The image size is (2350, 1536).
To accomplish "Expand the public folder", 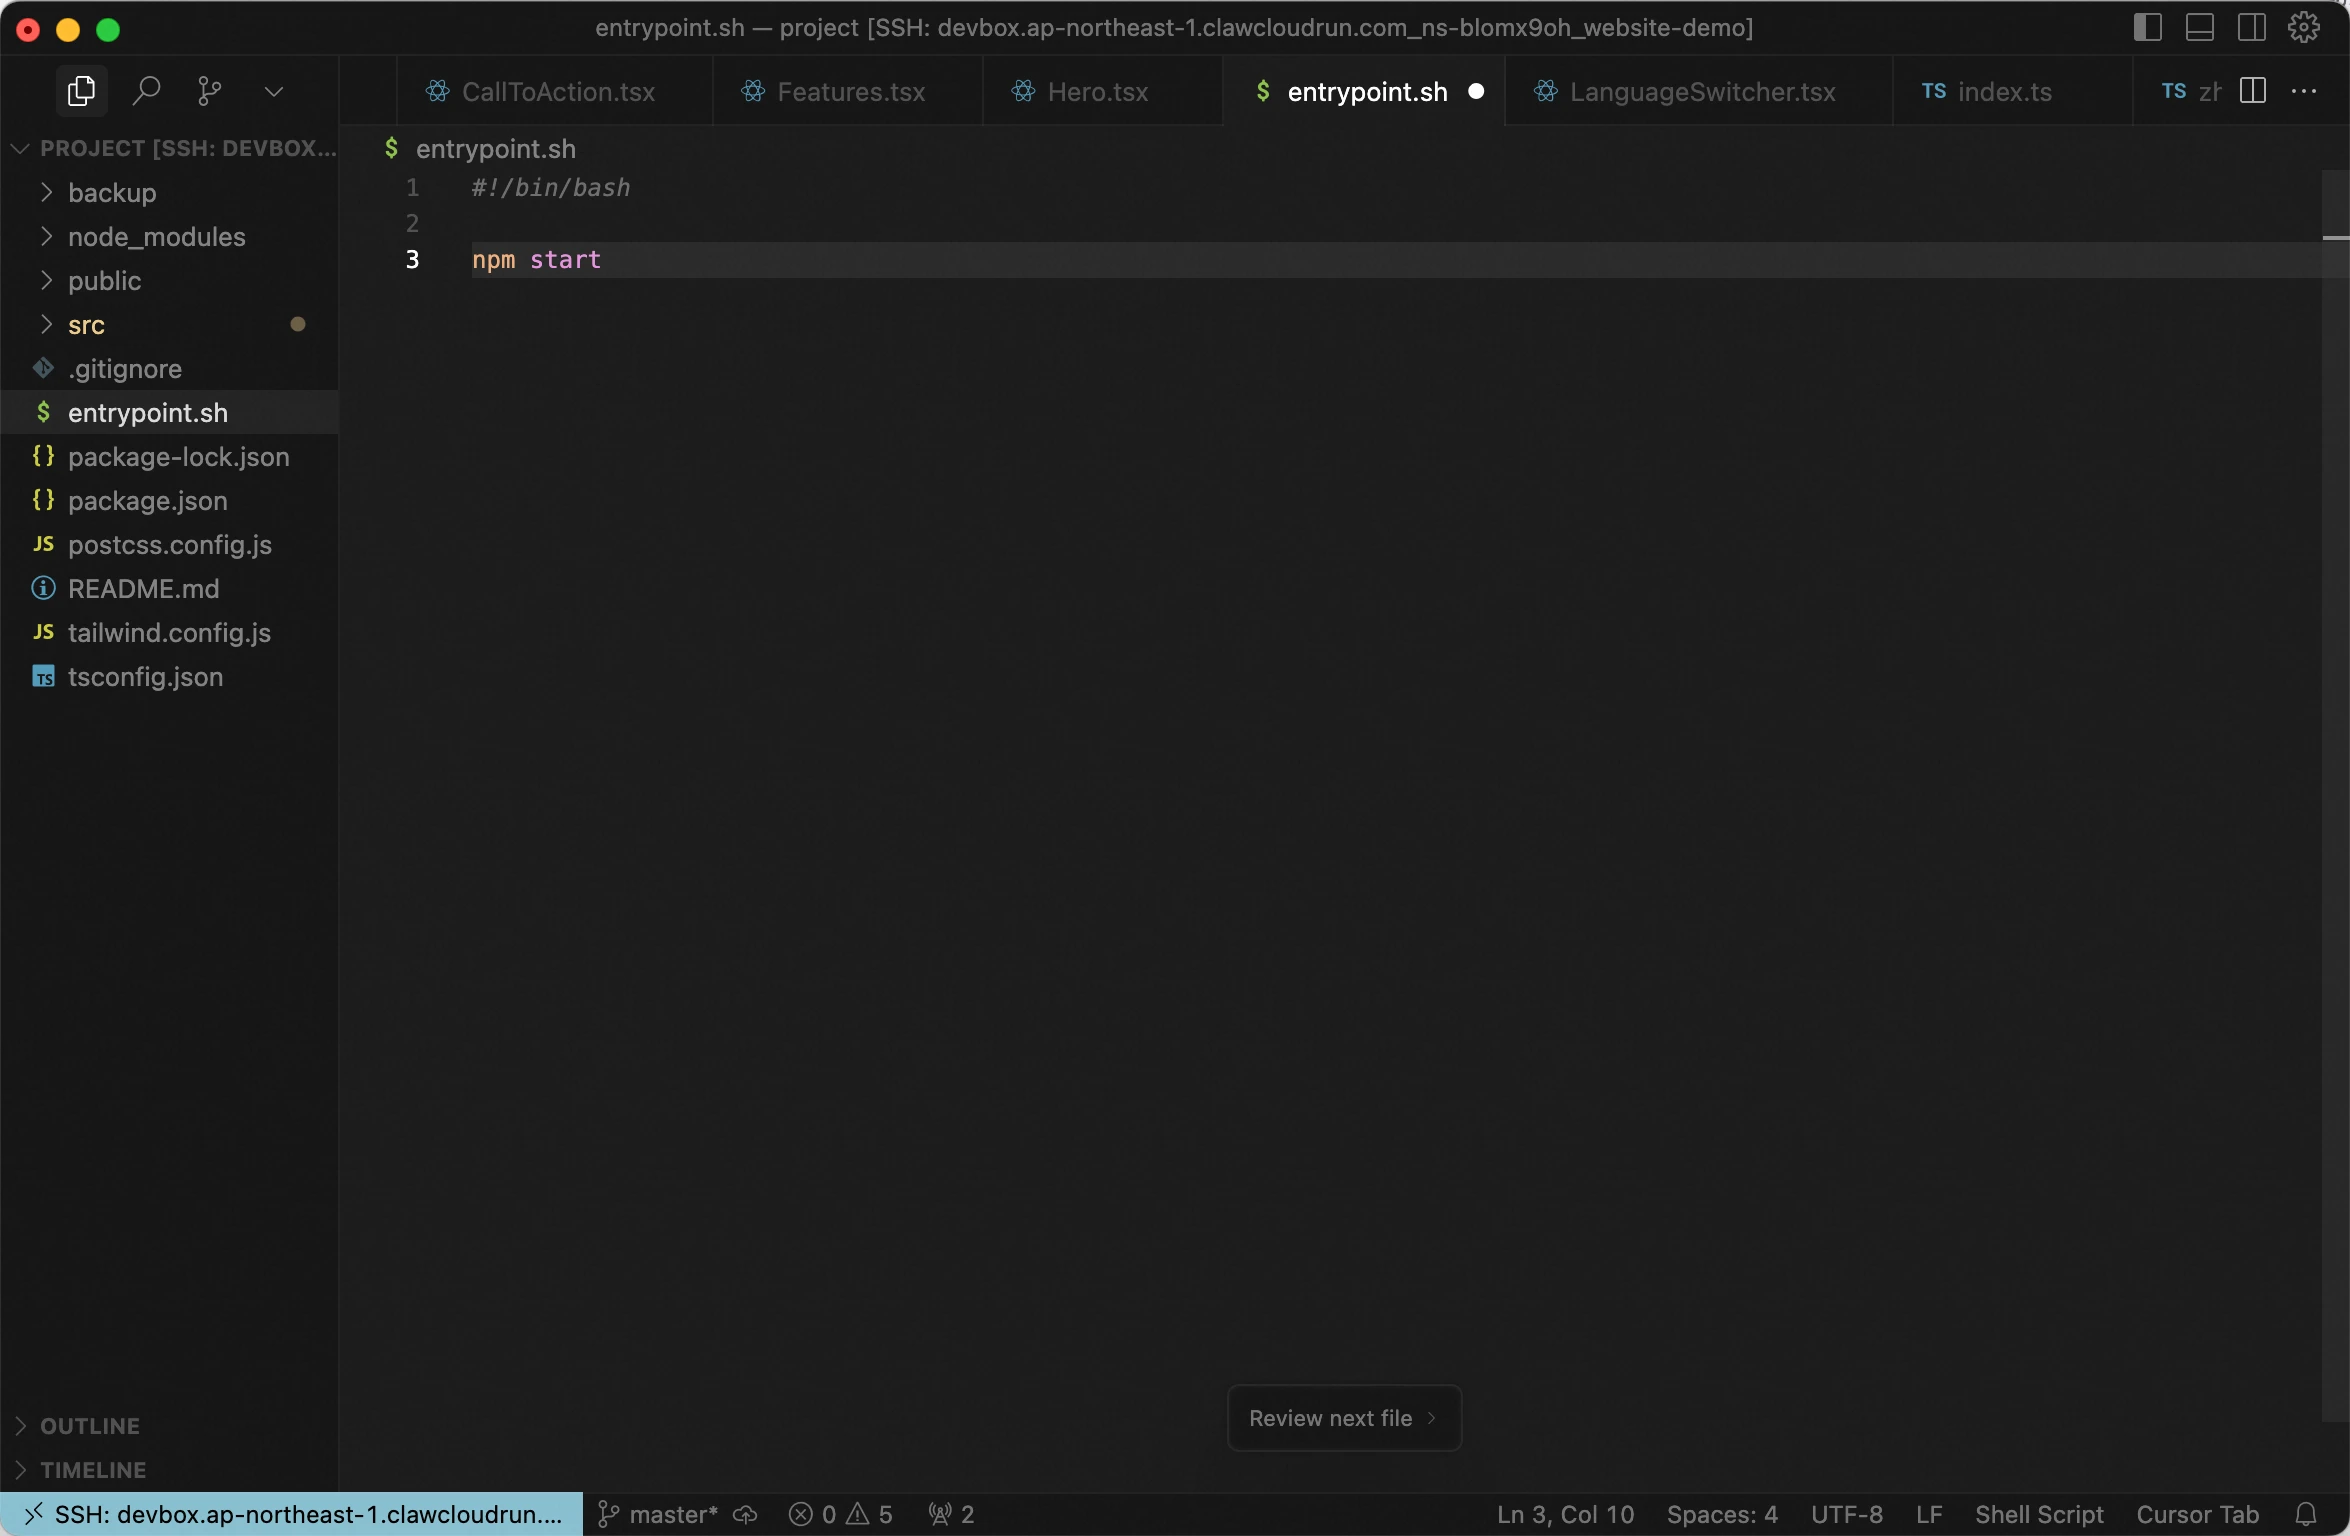I will [x=169, y=280].
